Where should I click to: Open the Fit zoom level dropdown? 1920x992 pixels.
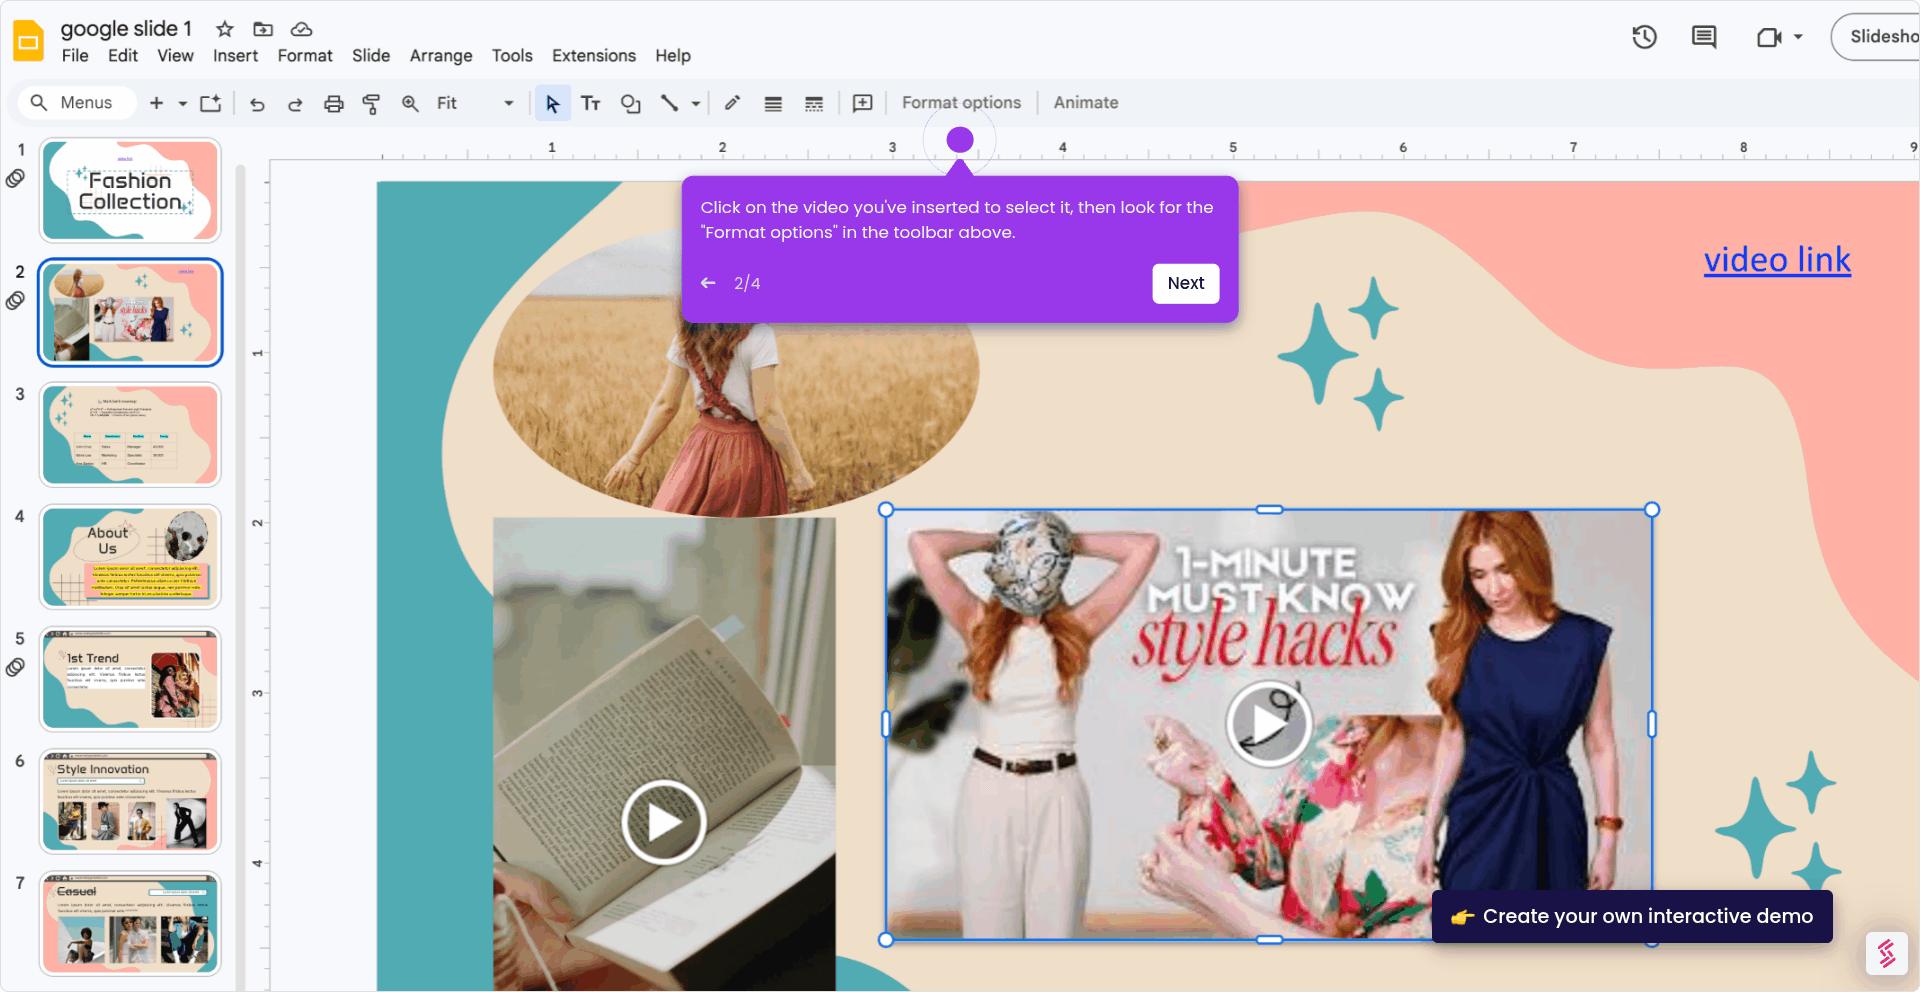coord(476,103)
